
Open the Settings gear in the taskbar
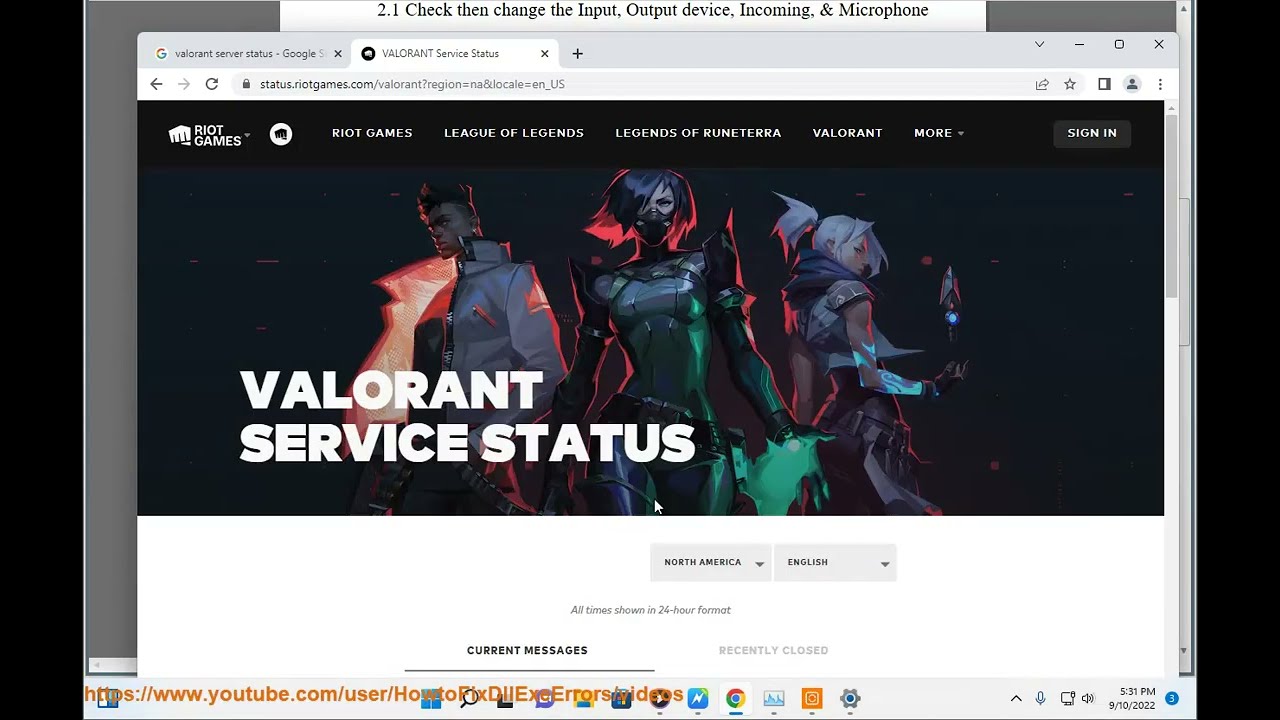(x=850, y=699)
